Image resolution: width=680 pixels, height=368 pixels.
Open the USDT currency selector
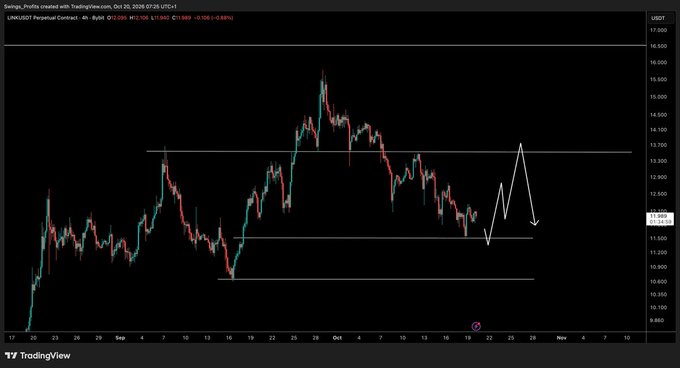(x=658, y=18)
